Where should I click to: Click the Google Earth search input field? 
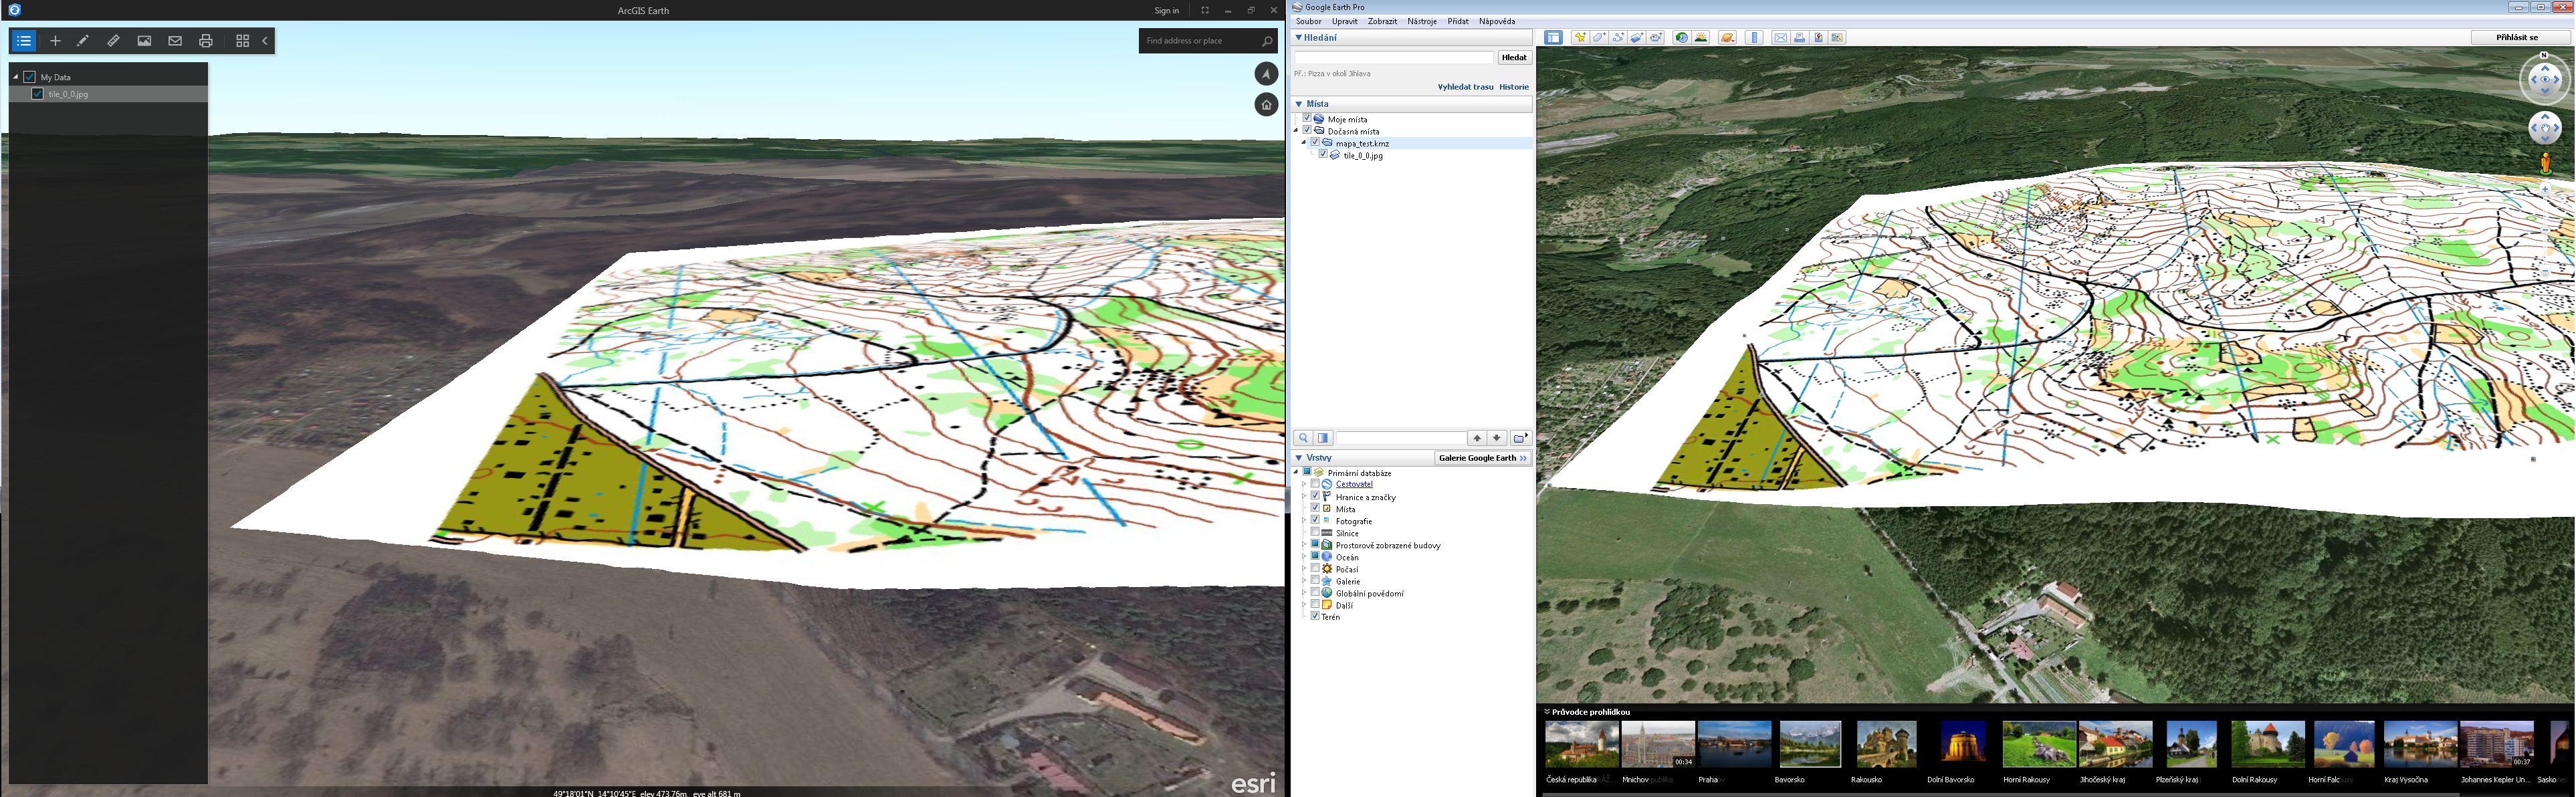(1394, 58)
